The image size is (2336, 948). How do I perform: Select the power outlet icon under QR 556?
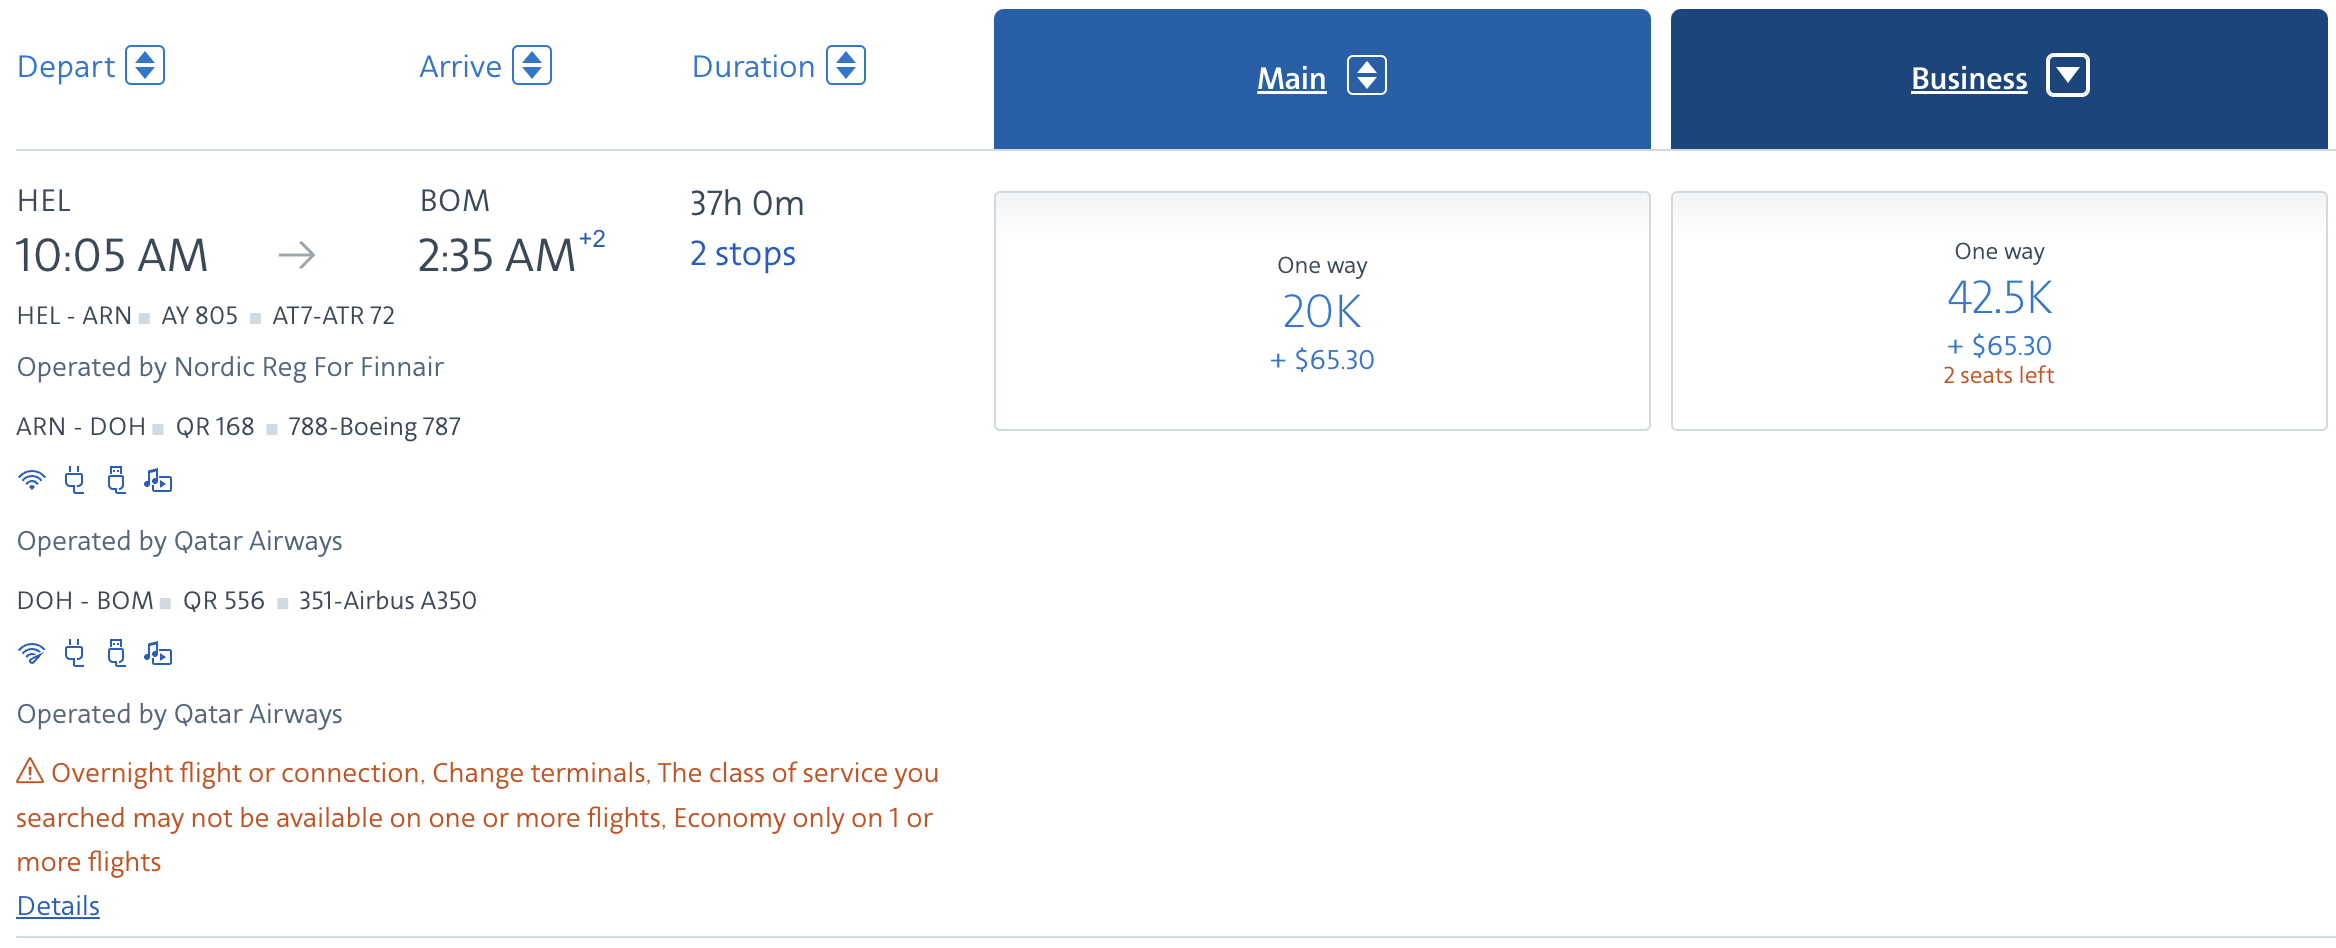pos(74,653)
